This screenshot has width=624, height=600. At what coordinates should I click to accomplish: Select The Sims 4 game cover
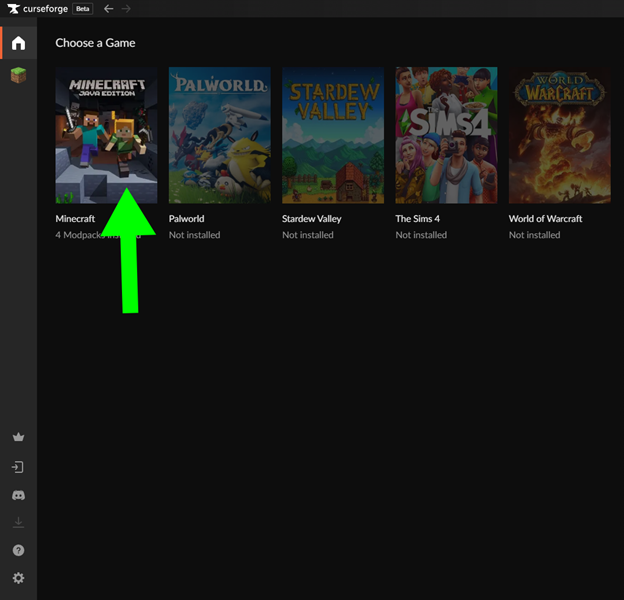[446, 135]
